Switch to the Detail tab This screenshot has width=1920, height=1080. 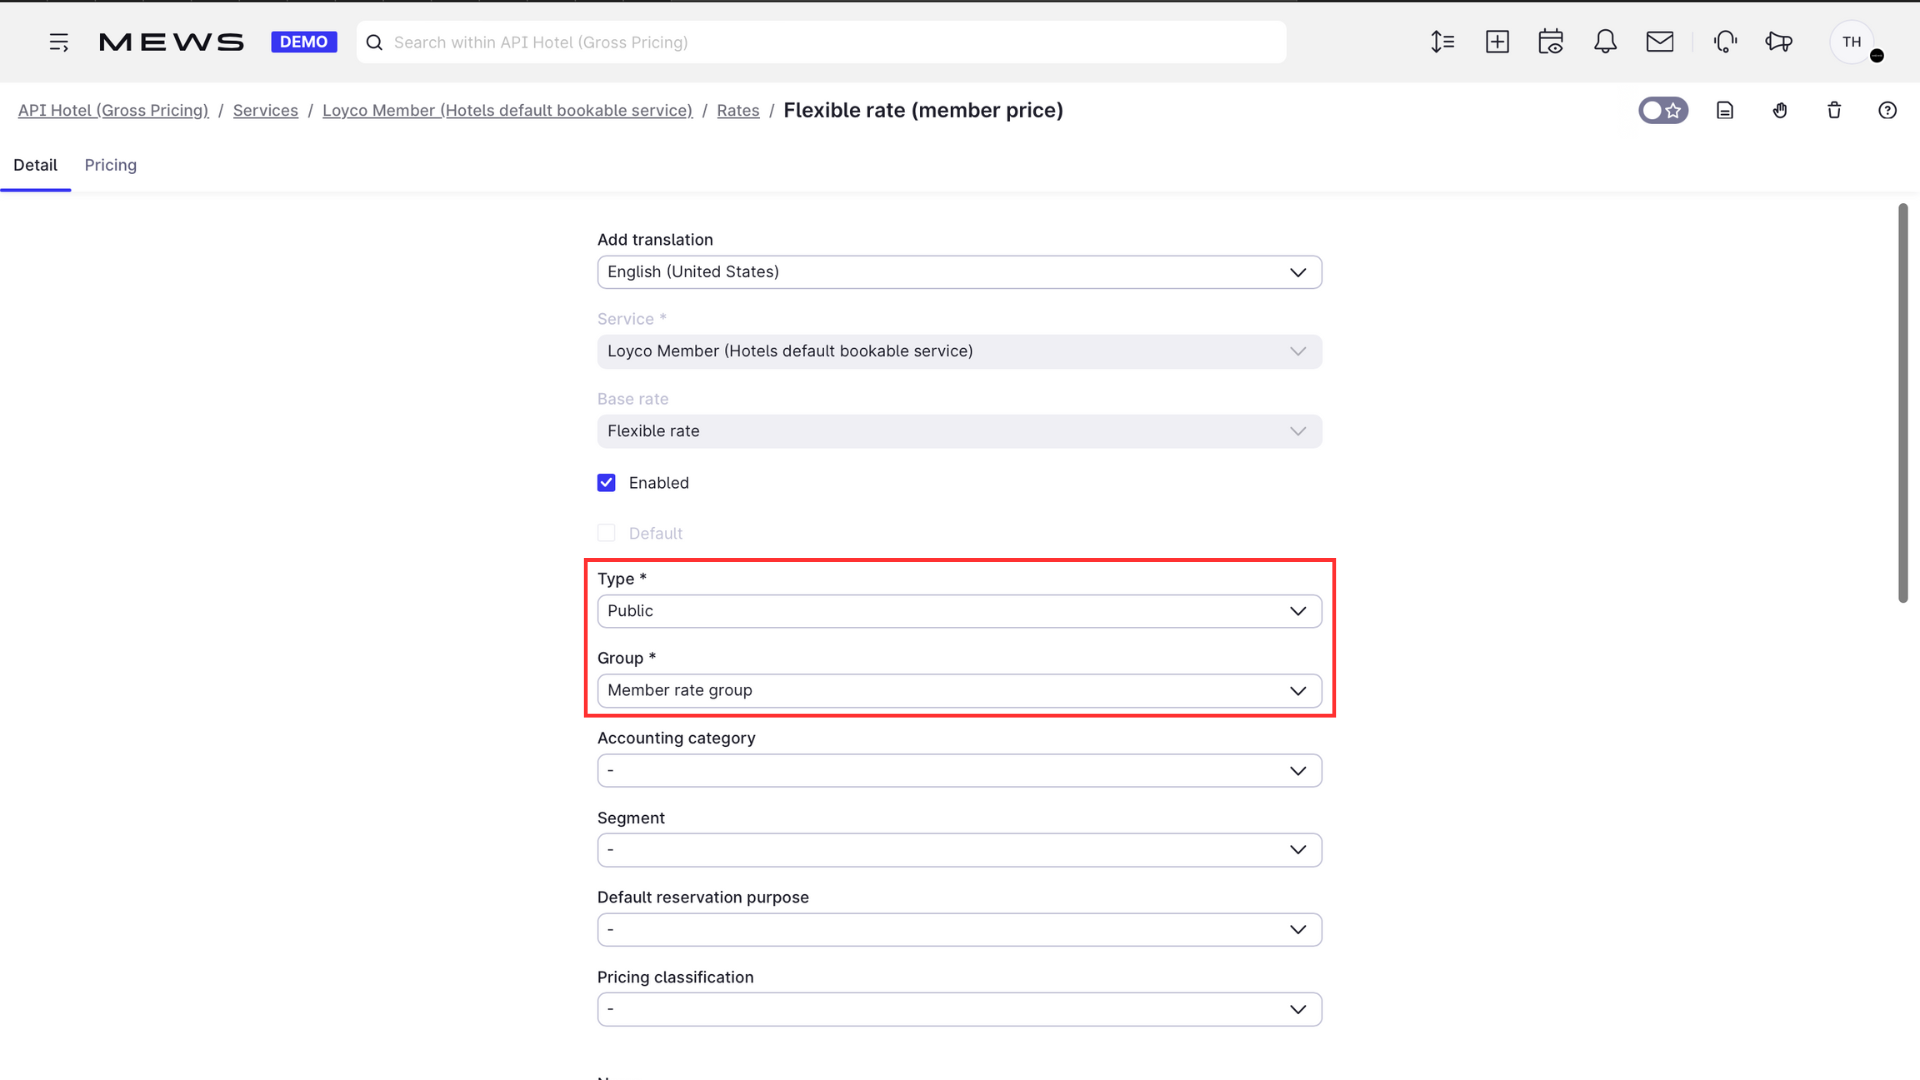tap(35, 165)
